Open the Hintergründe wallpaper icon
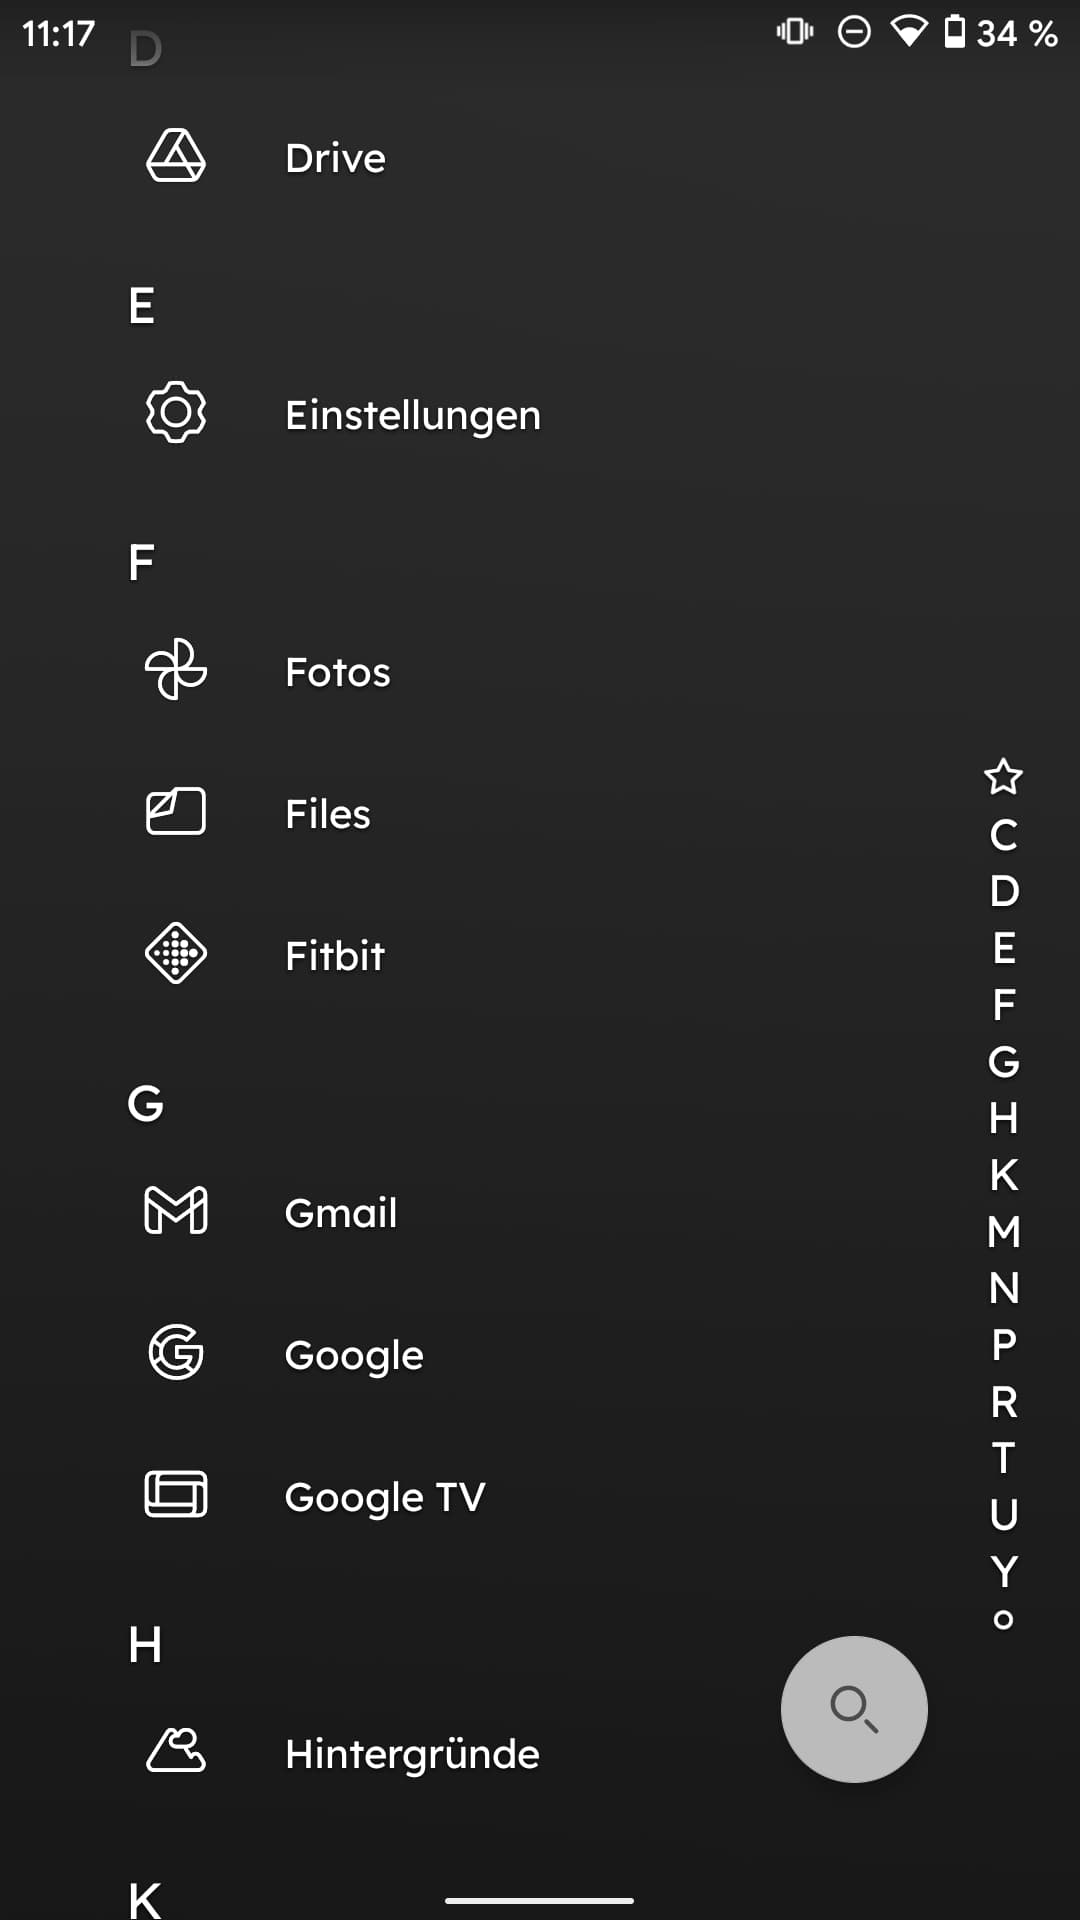 [x=176, y=1751]
